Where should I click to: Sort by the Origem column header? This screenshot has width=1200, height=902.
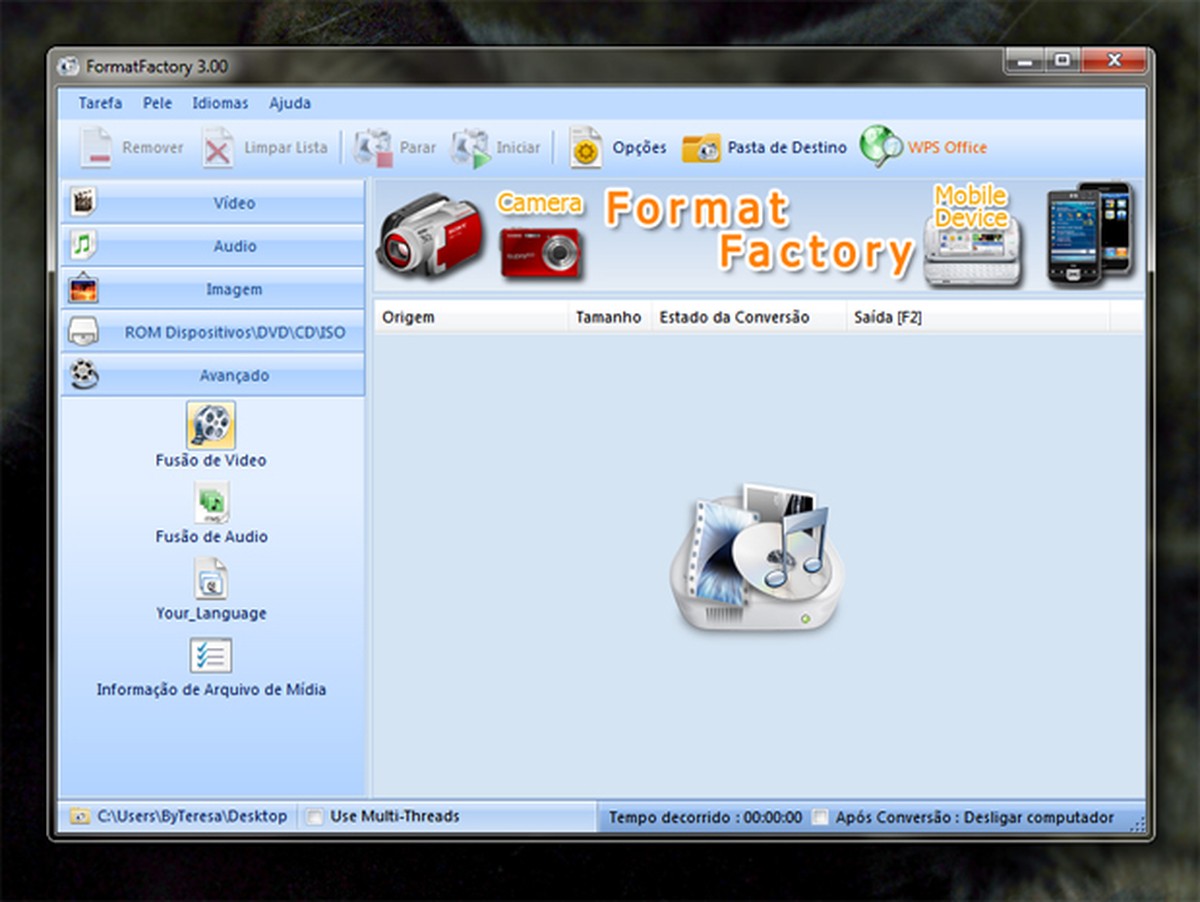tap(472, 317)
